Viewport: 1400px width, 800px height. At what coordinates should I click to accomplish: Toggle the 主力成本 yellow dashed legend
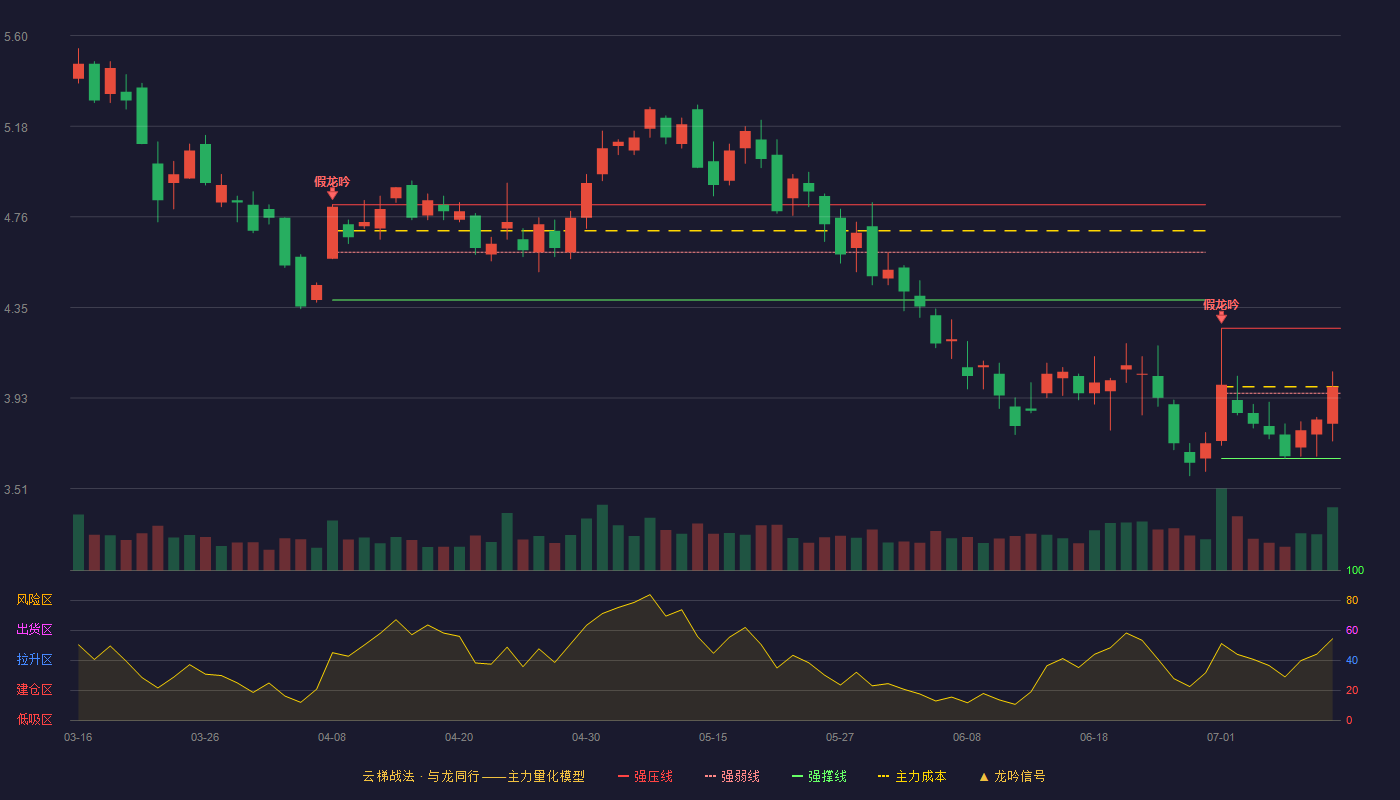pos(911,776)
